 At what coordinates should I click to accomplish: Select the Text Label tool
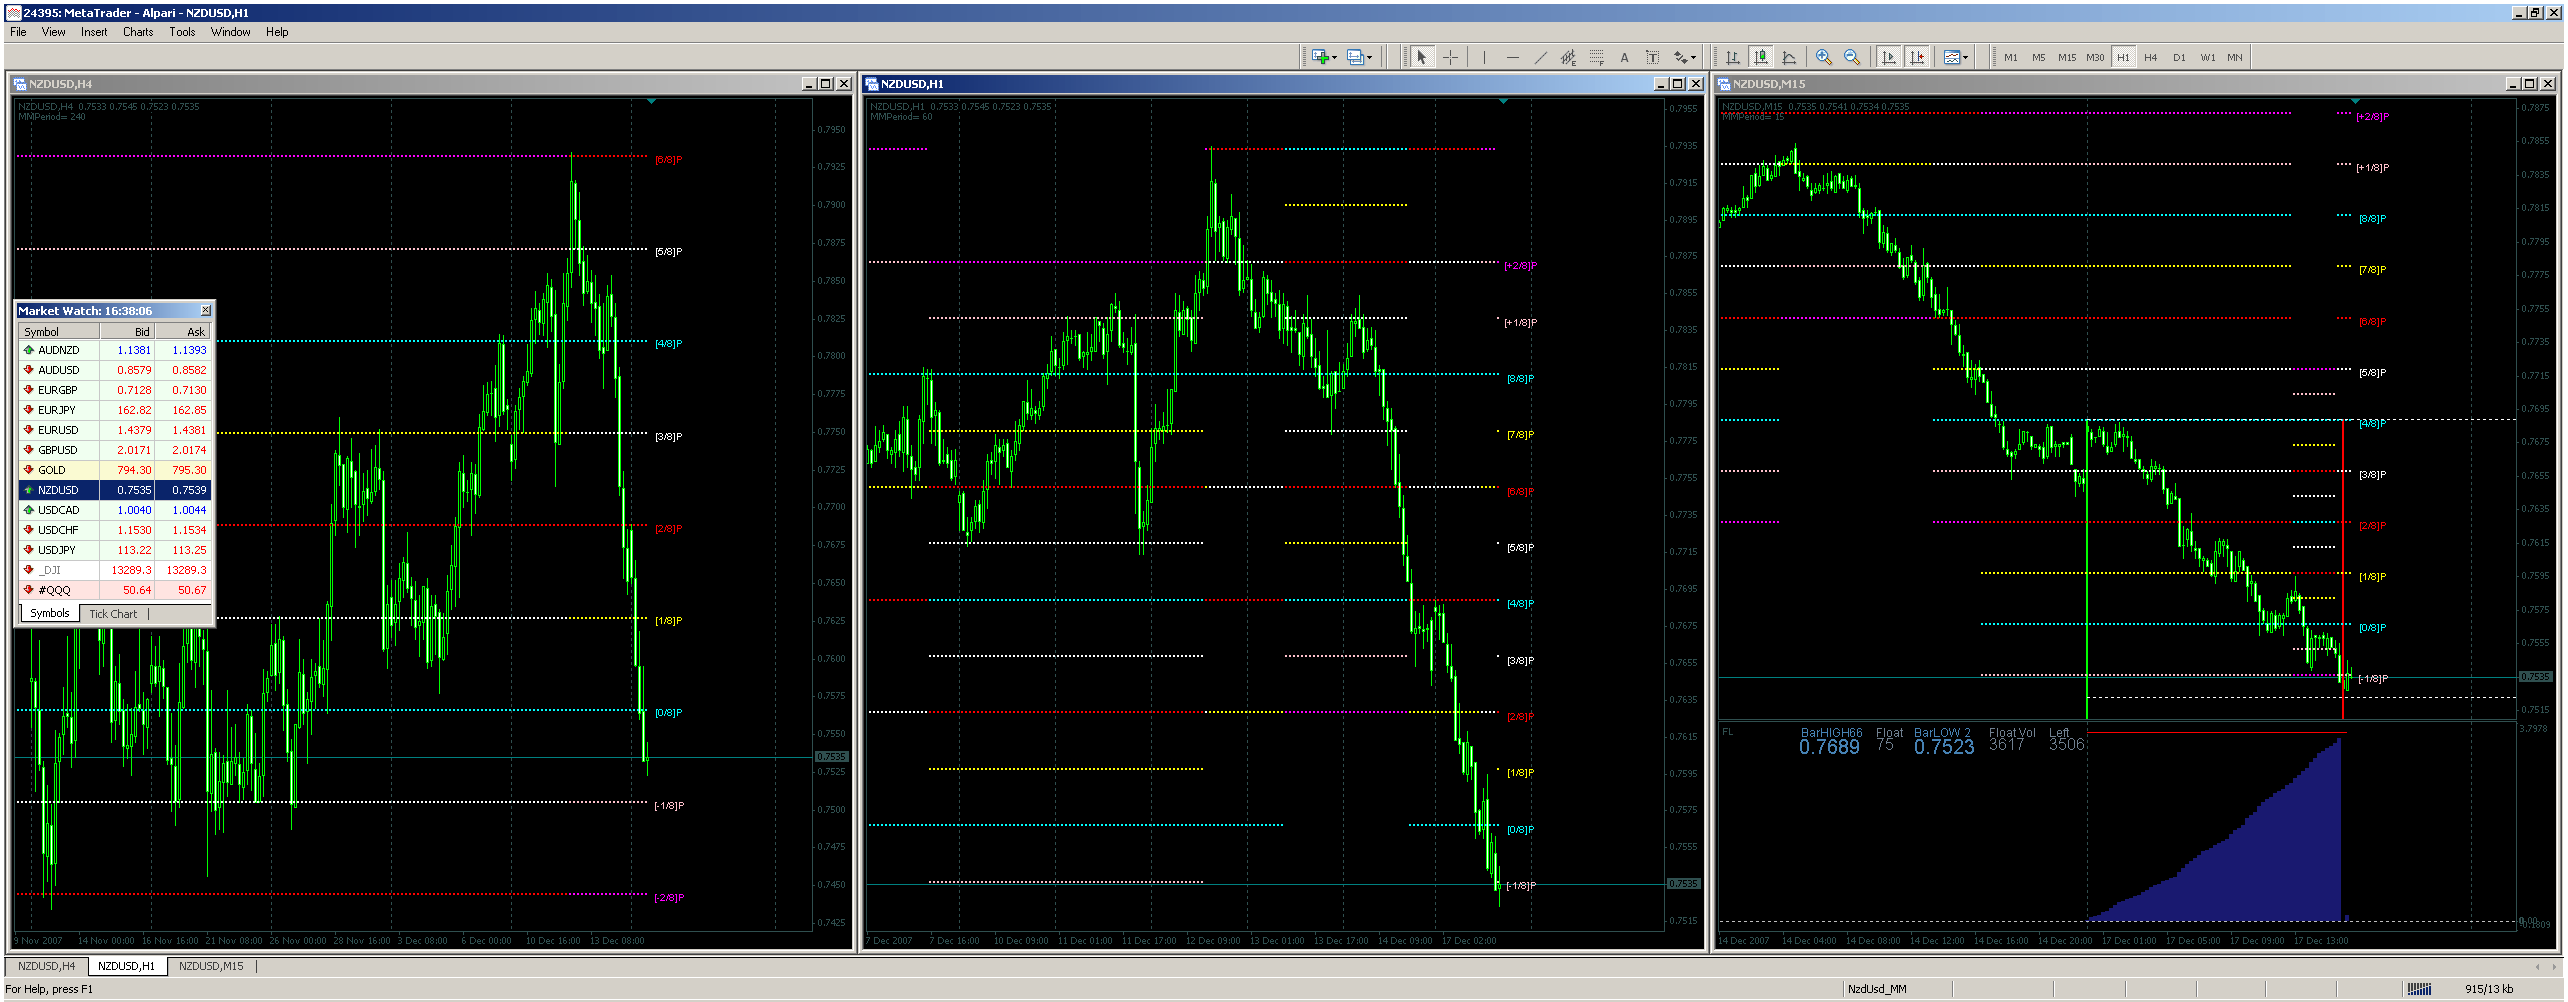coord(1652,57)
